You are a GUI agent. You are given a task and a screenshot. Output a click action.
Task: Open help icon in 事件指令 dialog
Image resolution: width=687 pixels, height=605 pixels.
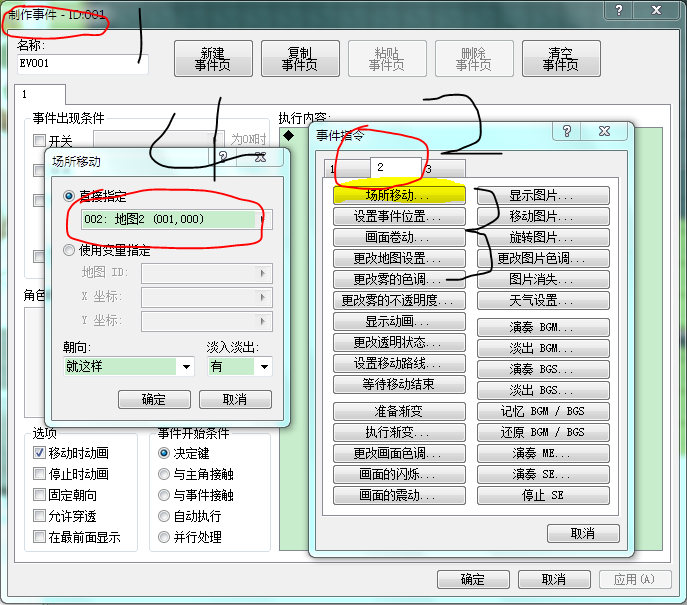(567, 131)
